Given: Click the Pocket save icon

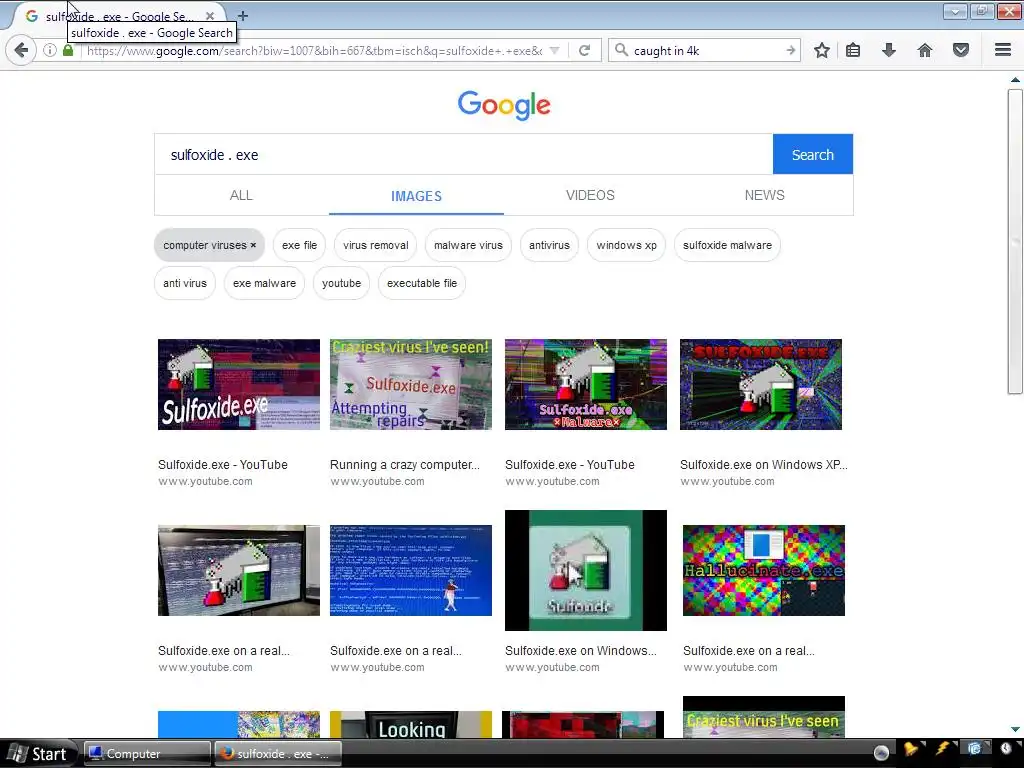Looking at the screenshot, I should click(x=961, y=50).
